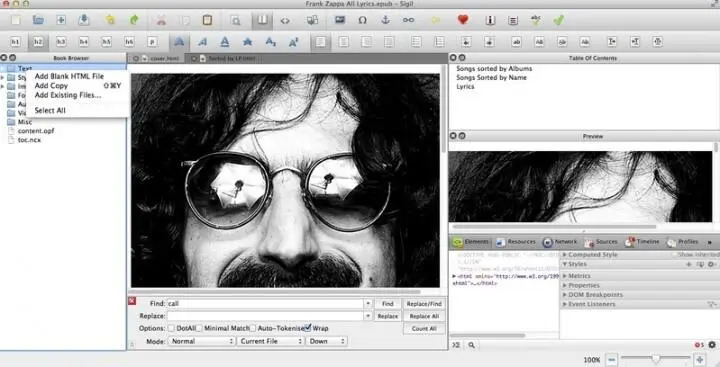Toggle the h2 heading button
720x367 pixels.
[x=38, y=42]
